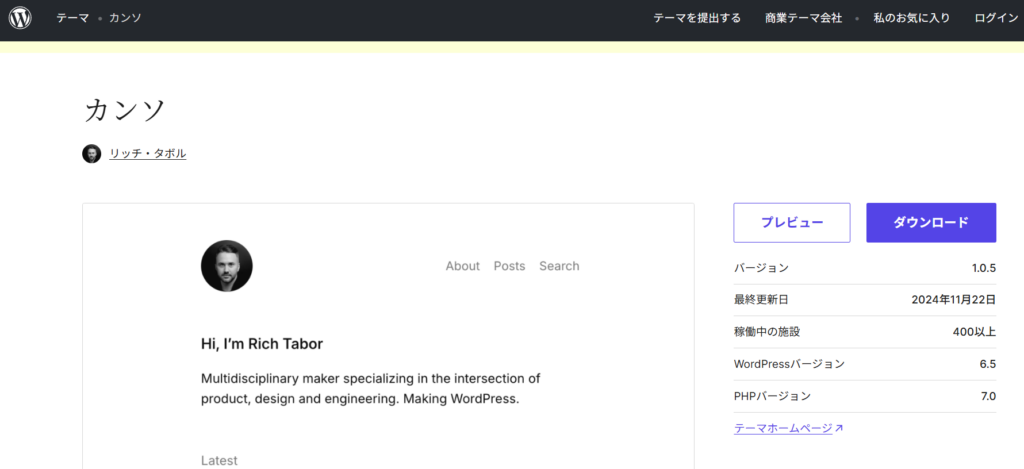
Task: Click the version value 1.0.5
Action: (x=984, y=268)
